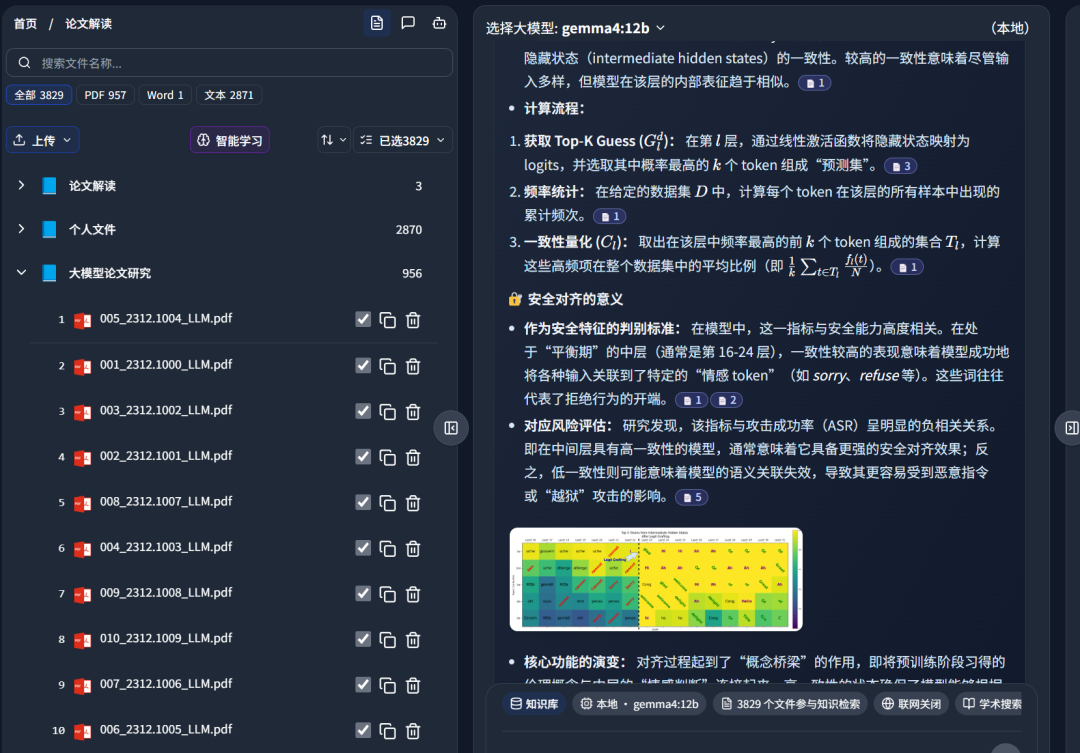Viewport: 1080px width, 753px height.
Task: Collapse the 大模型论文研究 folder
Action: click(x=21, y=273)
